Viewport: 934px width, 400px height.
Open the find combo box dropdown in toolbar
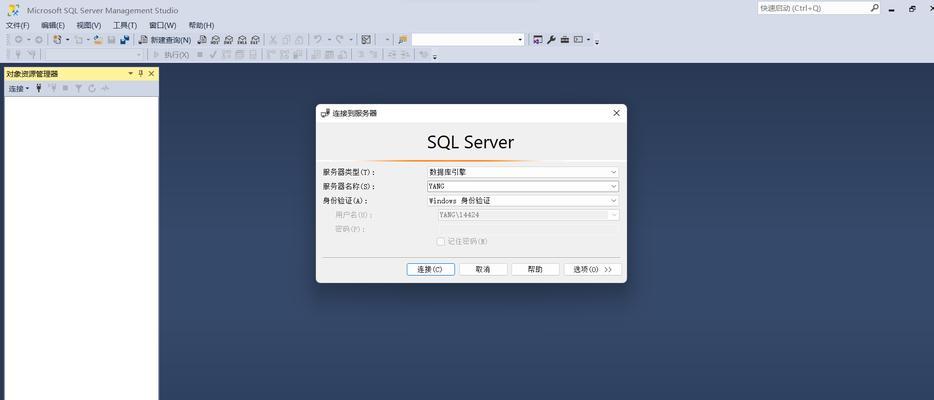[x=520, y=40]
